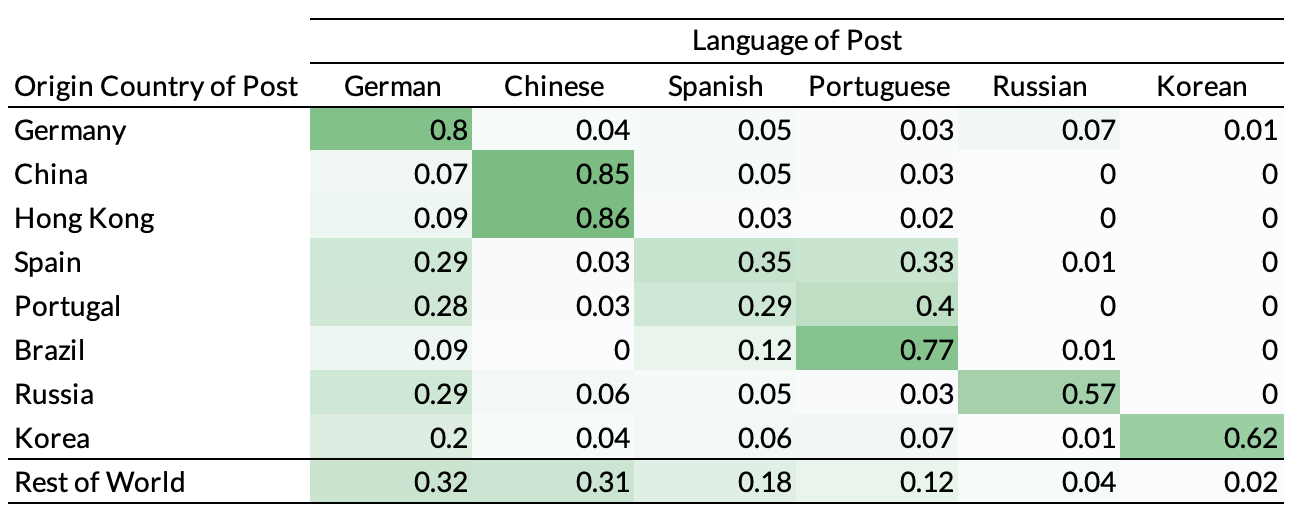Select the Rest of World row label
This screenshot has height=518, width=1298.
100,482
